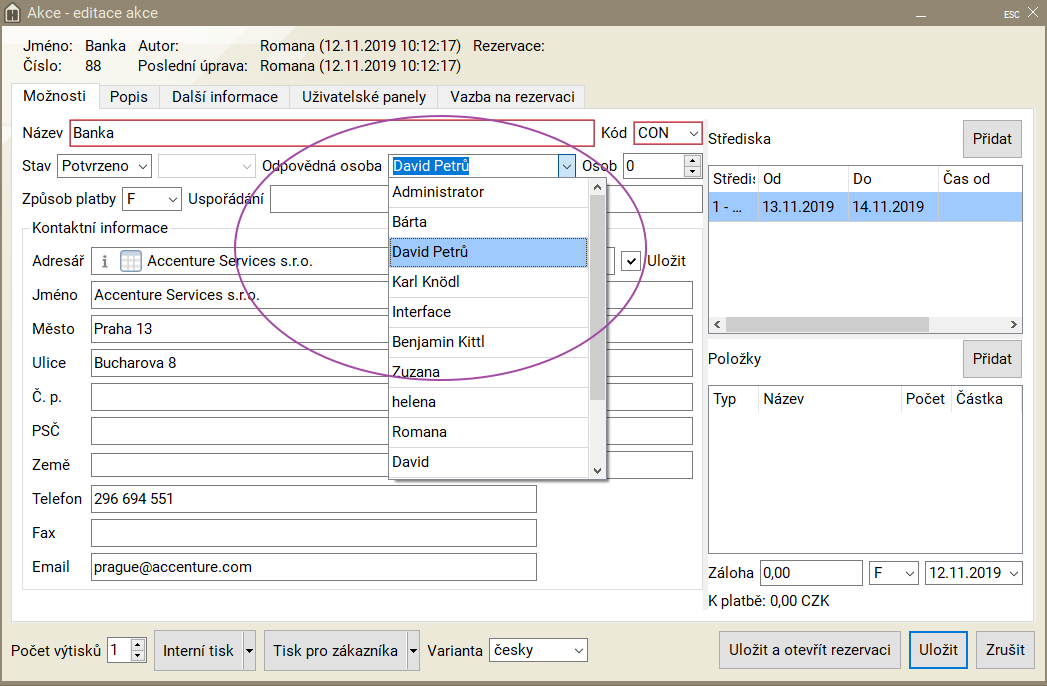Click the Zrušit button
This screenshot has height=686, width=1047.
point(1005,650)
